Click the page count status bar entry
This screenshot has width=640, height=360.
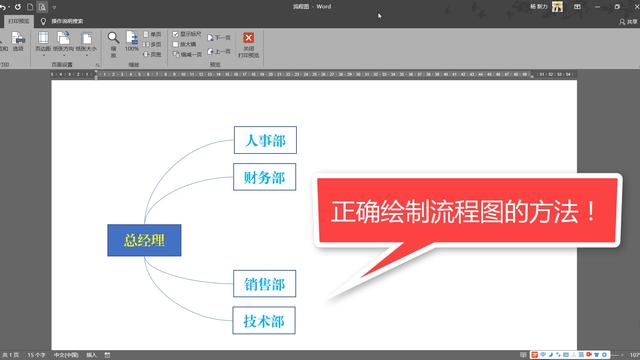(x=11, y=355)
